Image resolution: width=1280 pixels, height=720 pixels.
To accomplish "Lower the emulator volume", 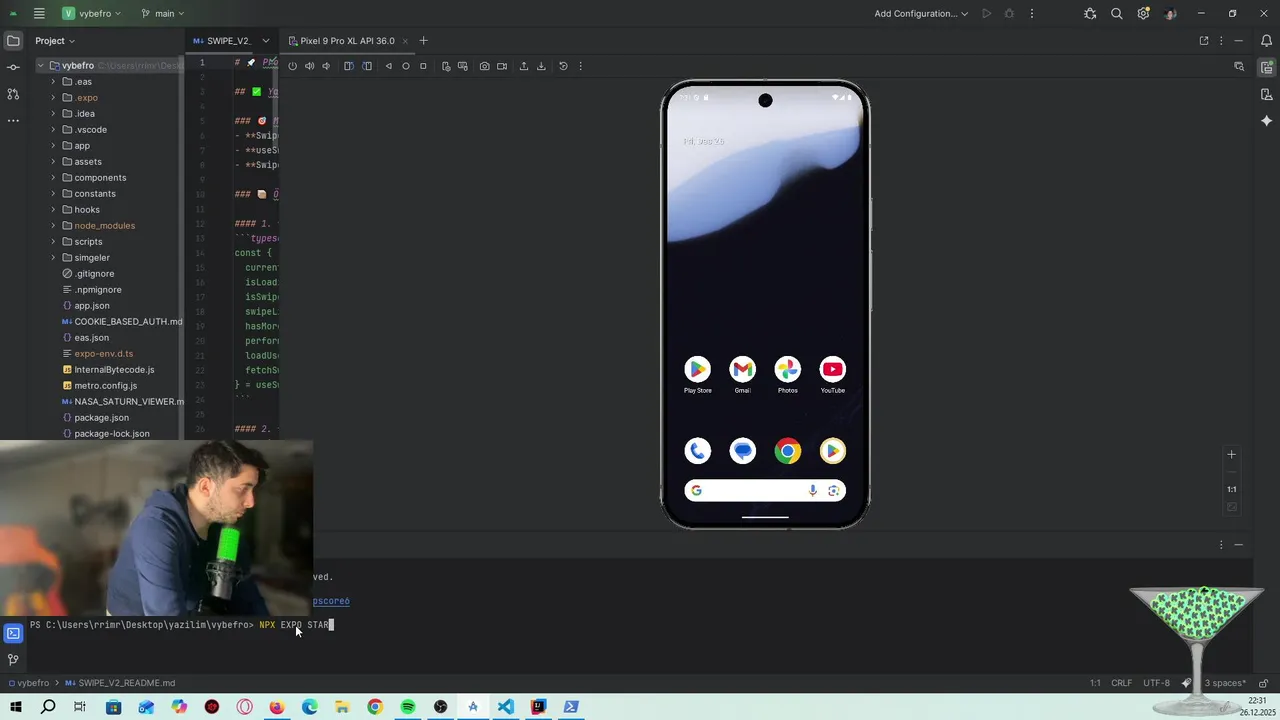I will point(326,66).
